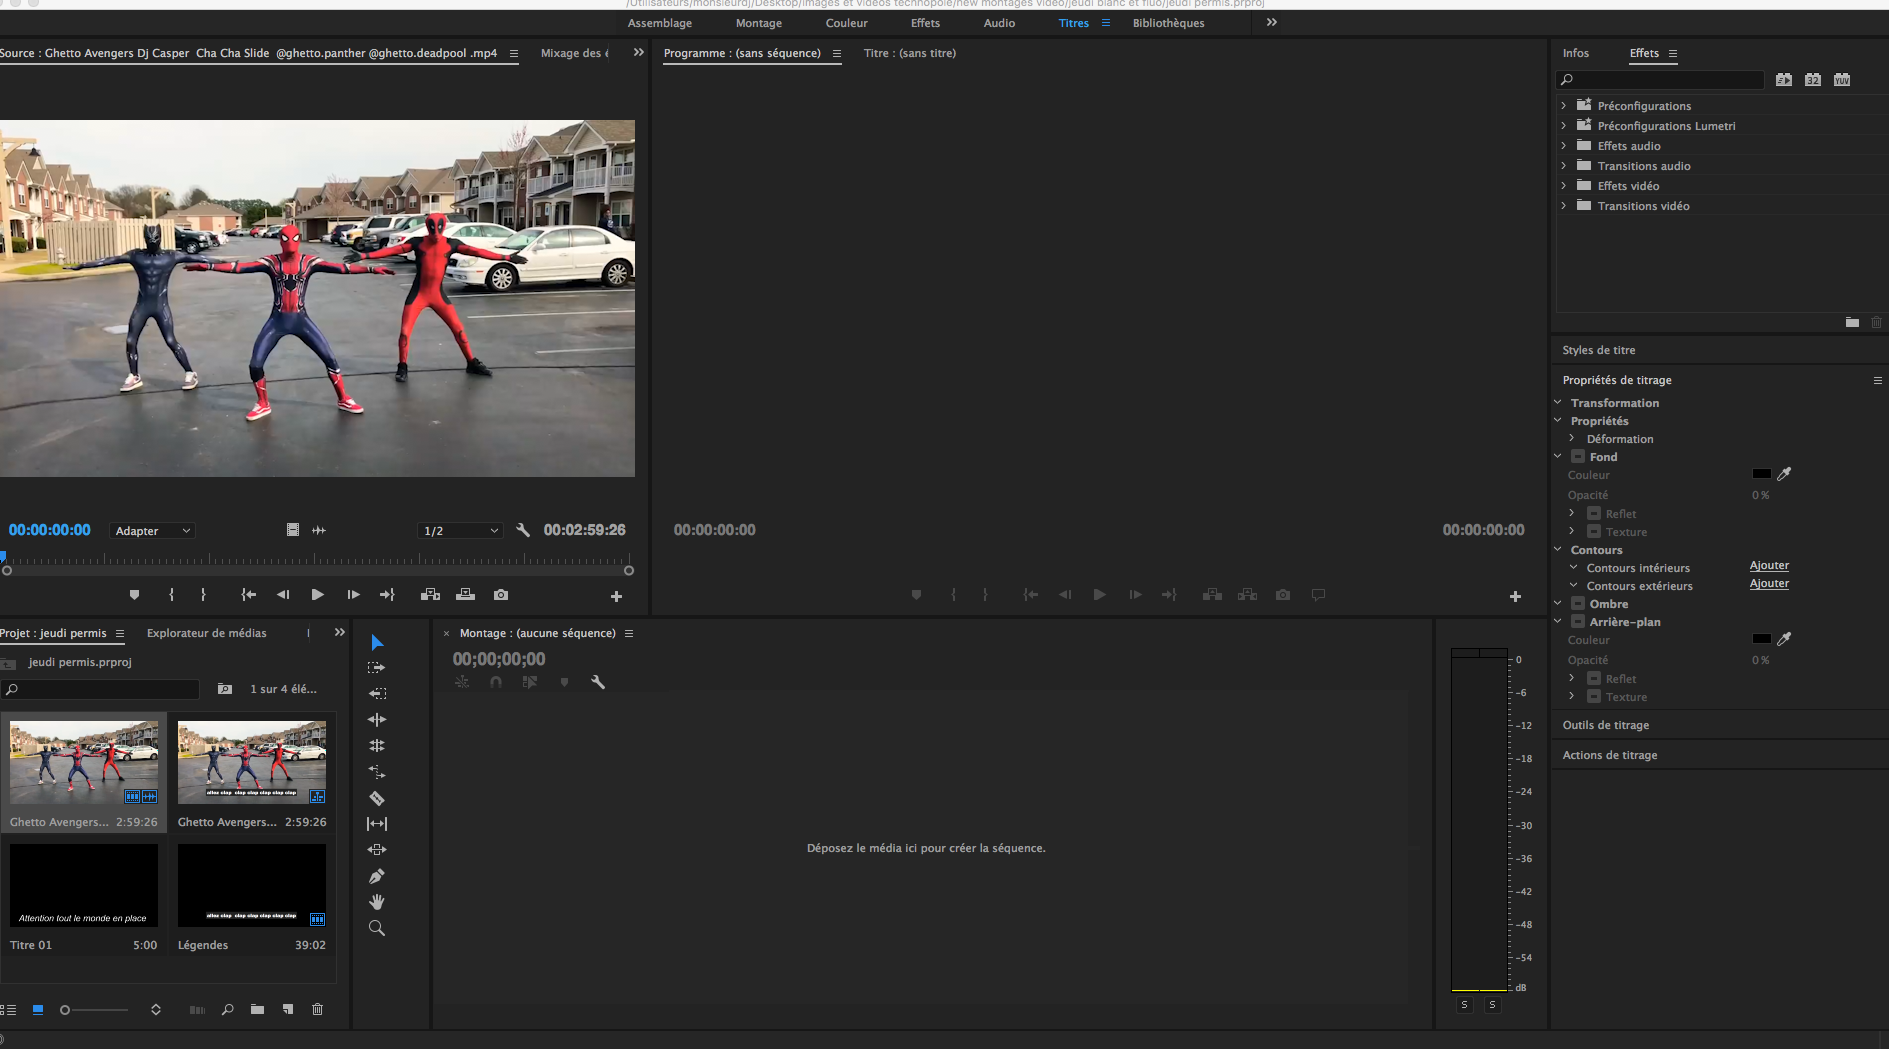
Task: Click Overwrite button in source monitor
Action: [x=465, y=594]
